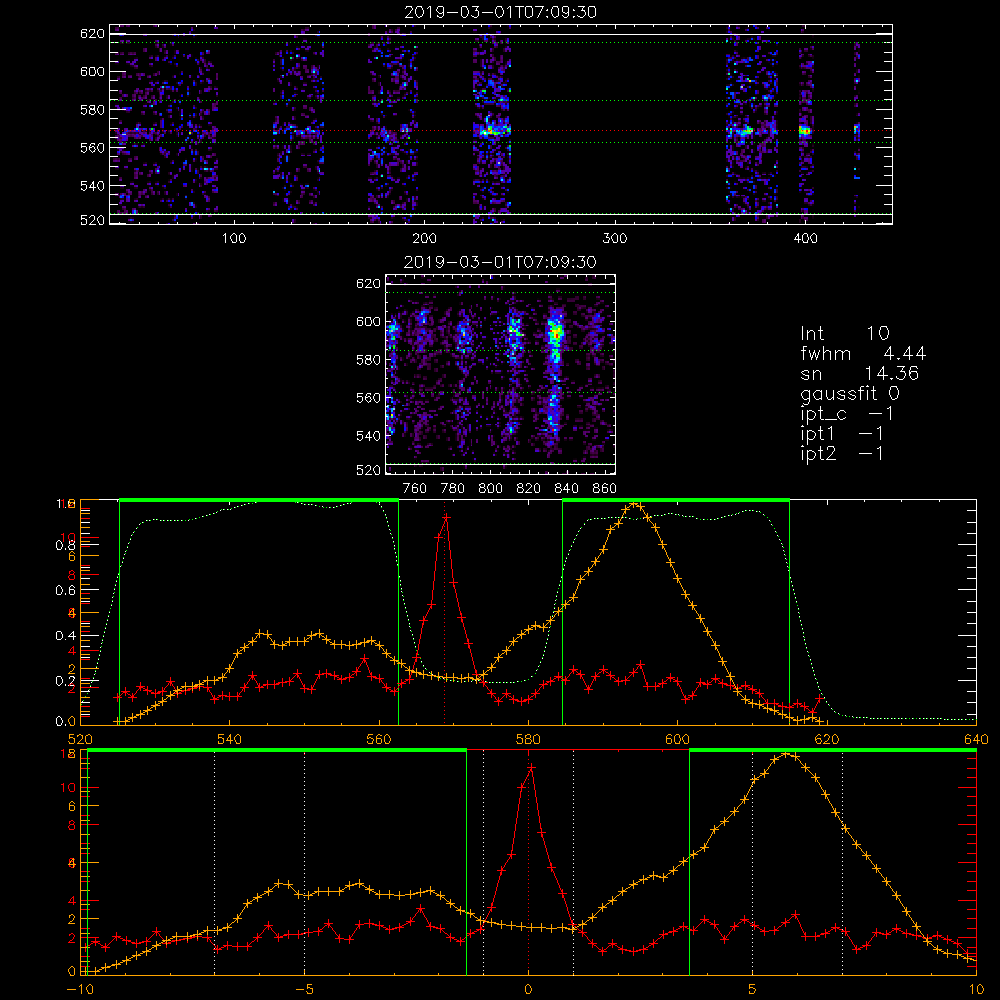This screenshot has width=1000, height=1000.
Task: Click x-axis label 400 under top spectrogram
Action: pyautogui.click(x=805, y=239)
